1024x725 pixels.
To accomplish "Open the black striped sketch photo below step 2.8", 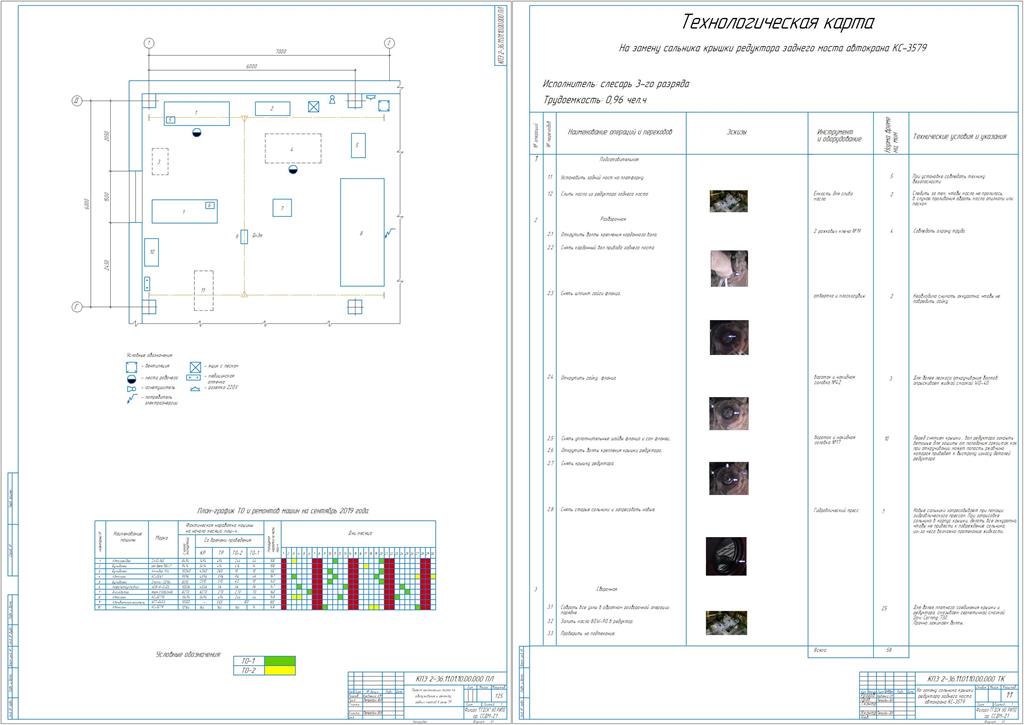I will tap(726, 556).
